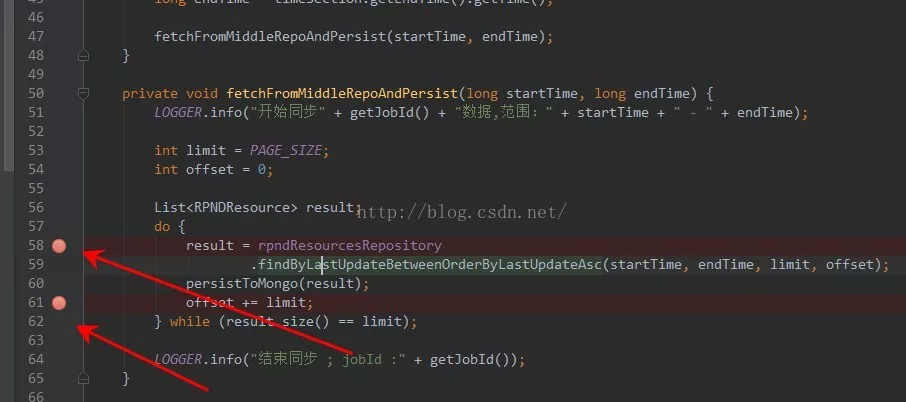Click the while keyword on line 62

point(190,321)
